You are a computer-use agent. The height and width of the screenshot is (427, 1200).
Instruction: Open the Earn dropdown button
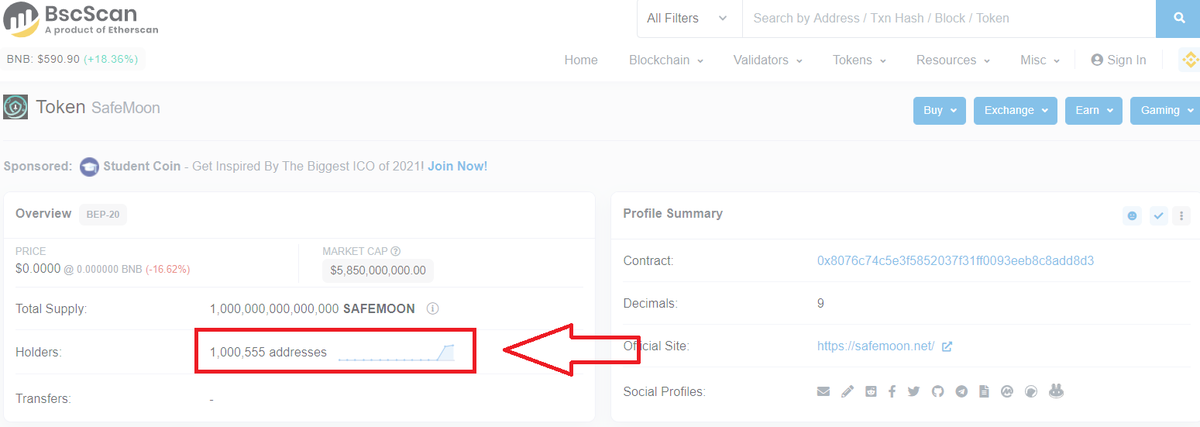[1093, 110]
